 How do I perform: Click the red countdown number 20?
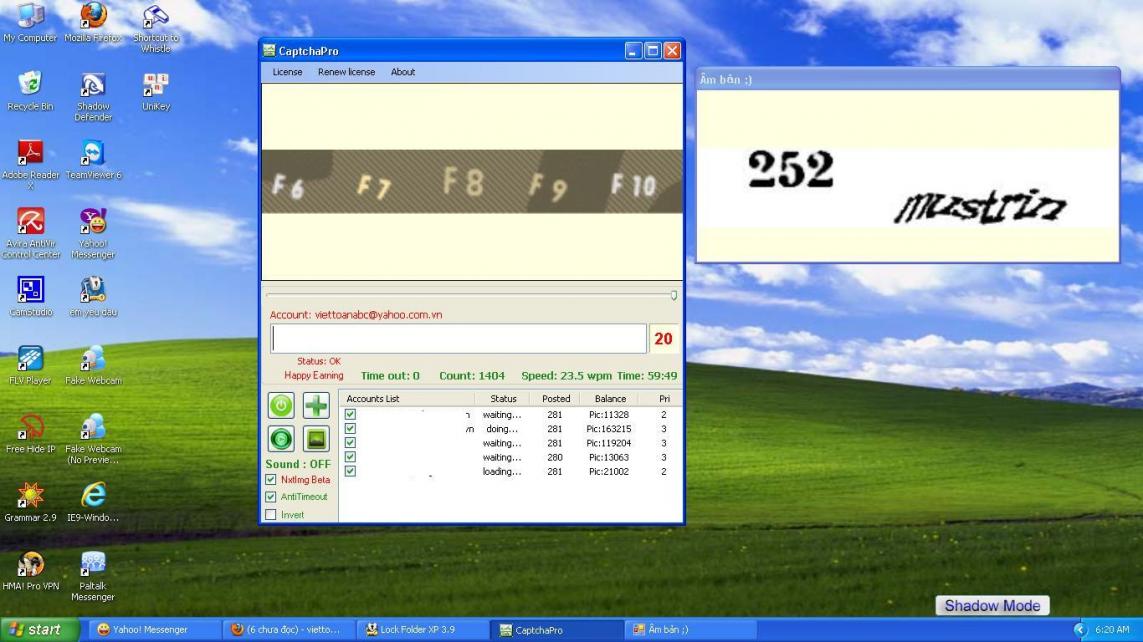(663, 339)
